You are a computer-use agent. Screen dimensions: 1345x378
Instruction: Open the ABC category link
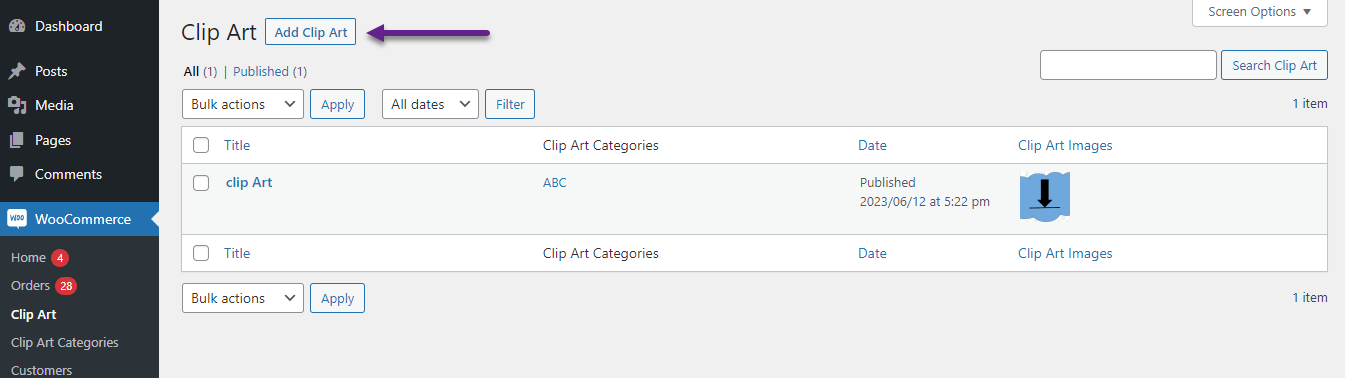pyautogui.click(x=555, y=183)
